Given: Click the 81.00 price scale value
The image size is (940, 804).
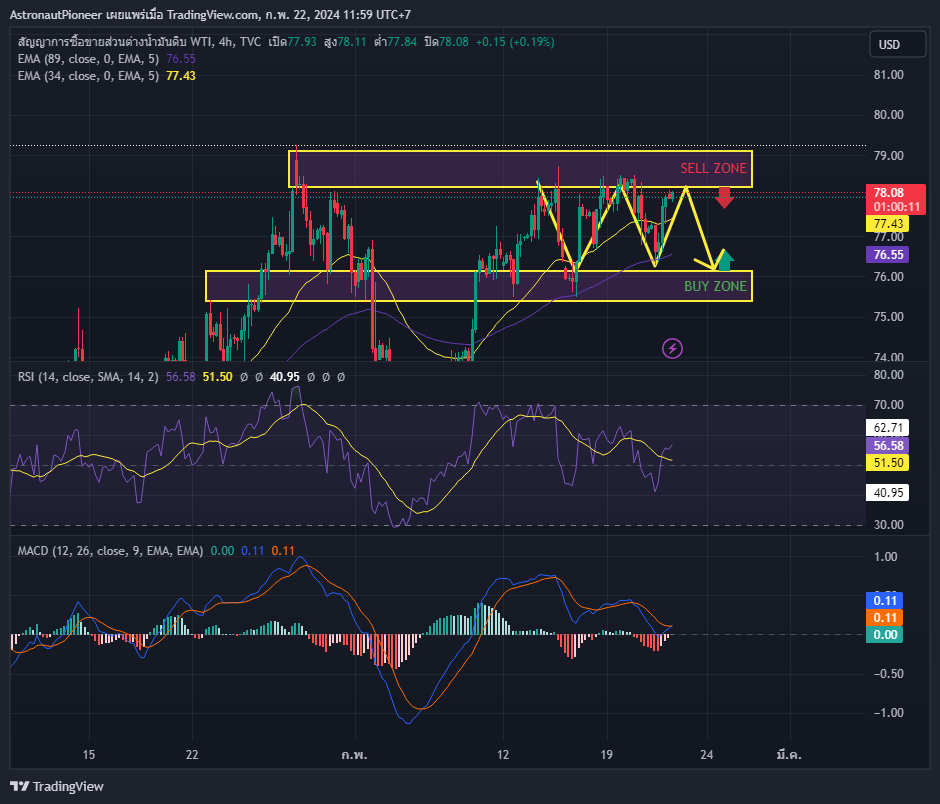Looking at the screenshot, I should point(888,75).
